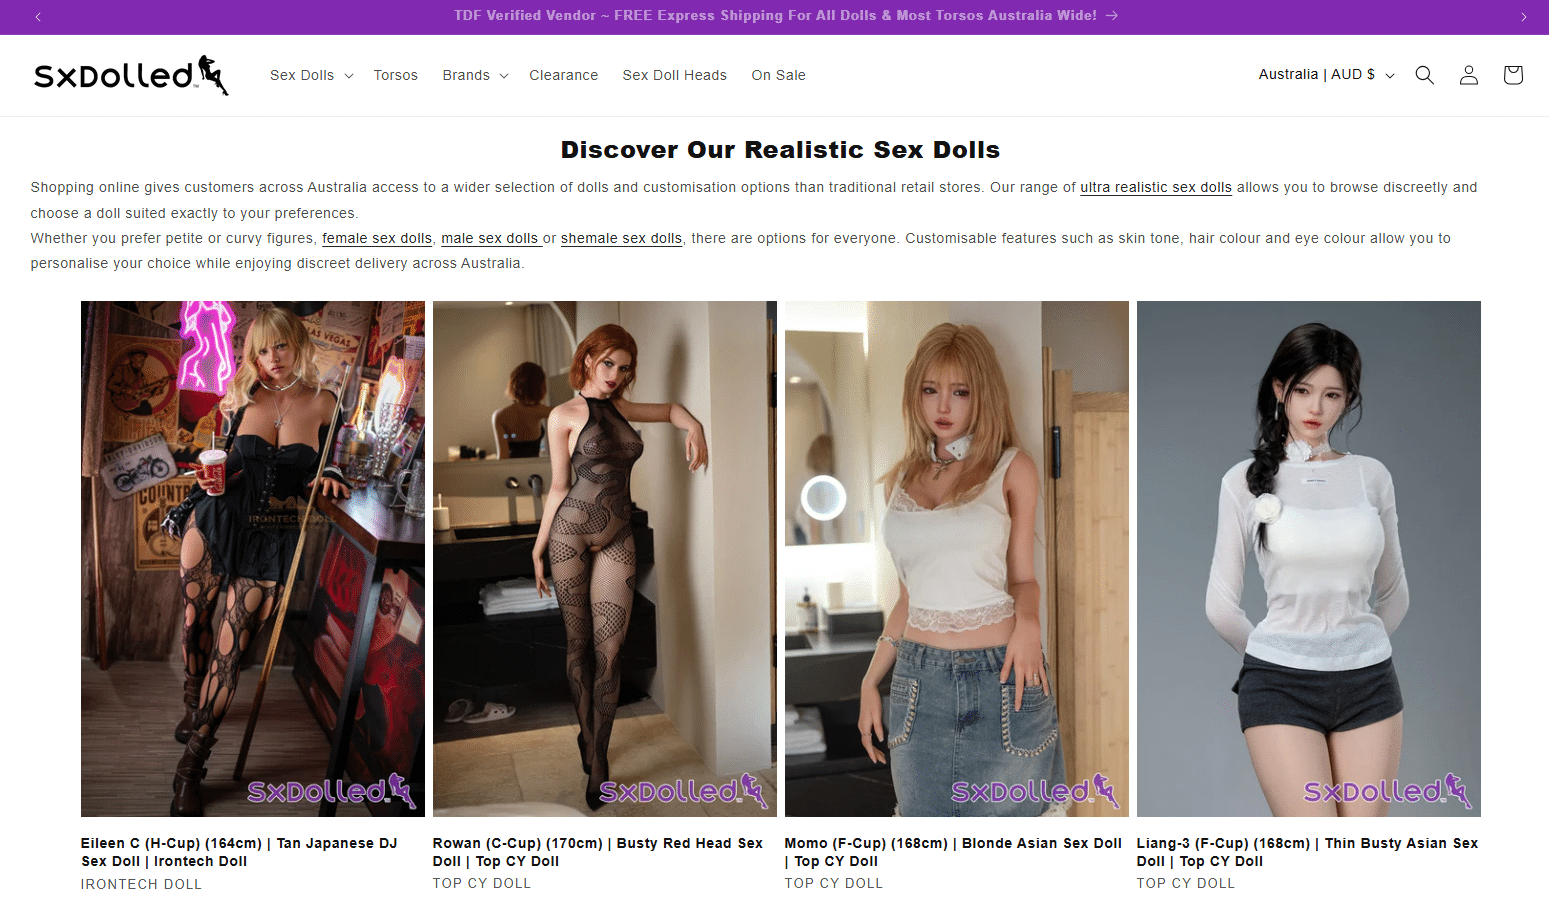Follow the 'ultra realistic sex dolls' link
1549x900 pixels.
[x=1156, y=187]
